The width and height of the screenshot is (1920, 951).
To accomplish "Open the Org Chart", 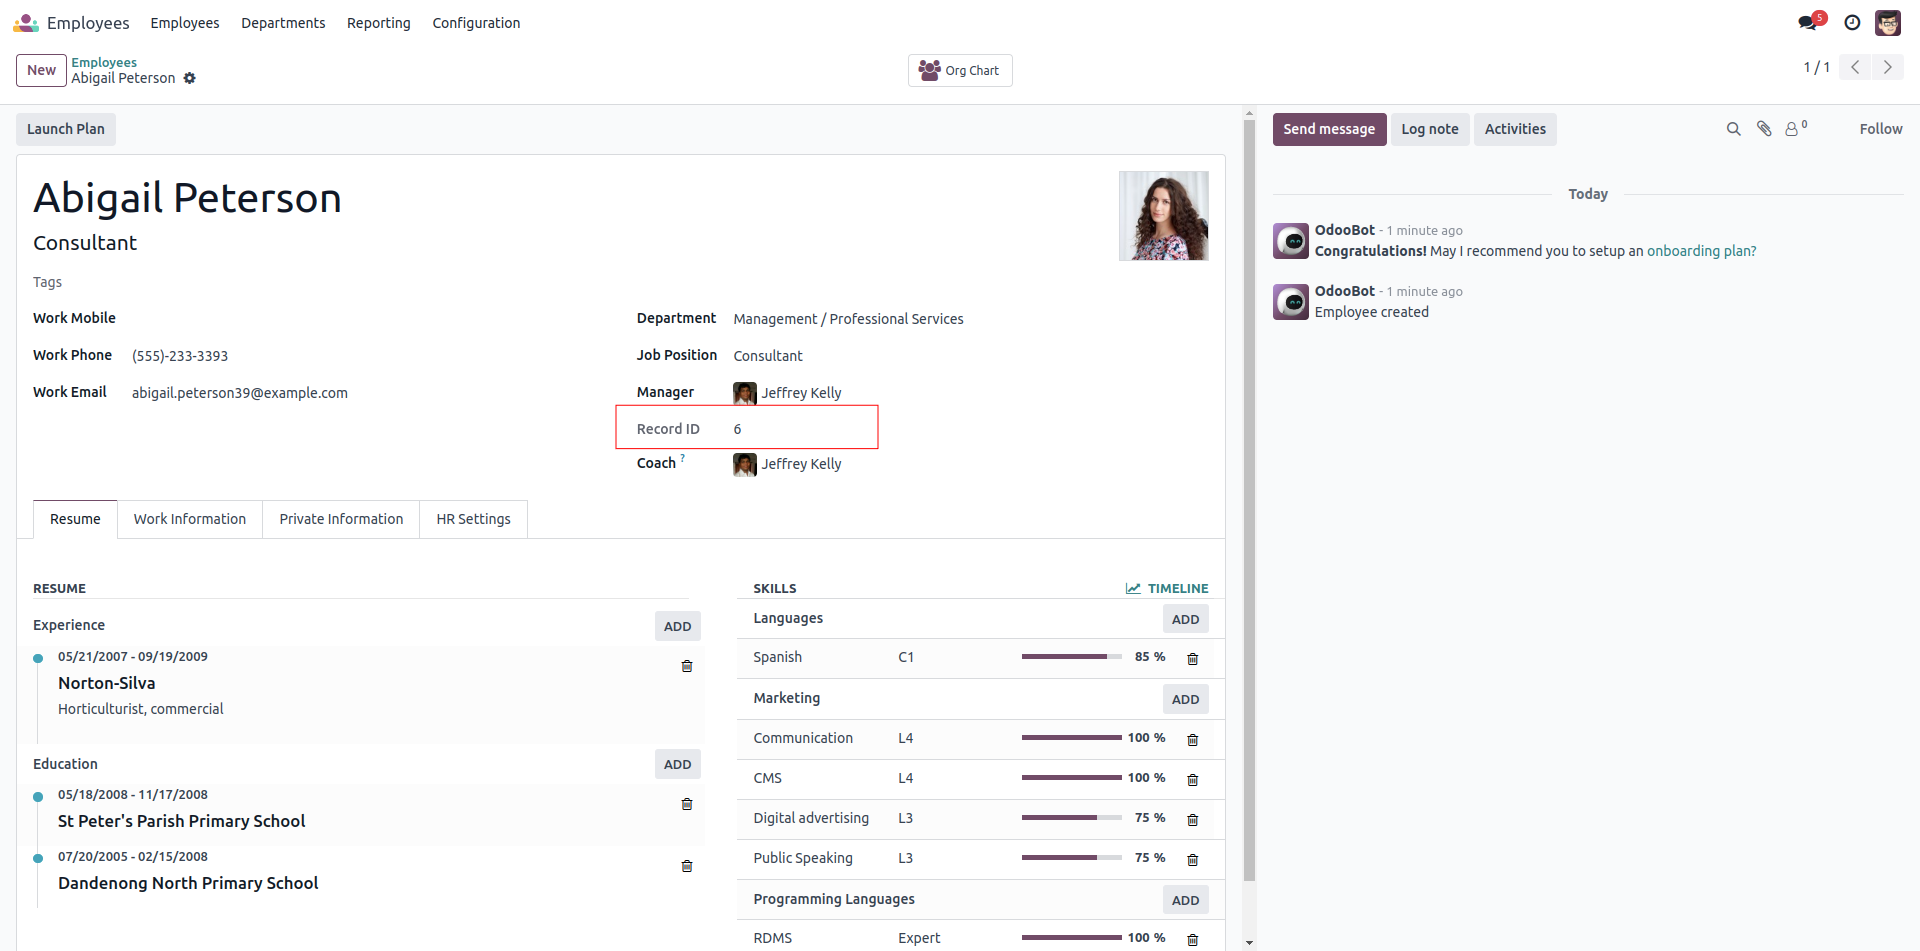I will click(960, 70).
